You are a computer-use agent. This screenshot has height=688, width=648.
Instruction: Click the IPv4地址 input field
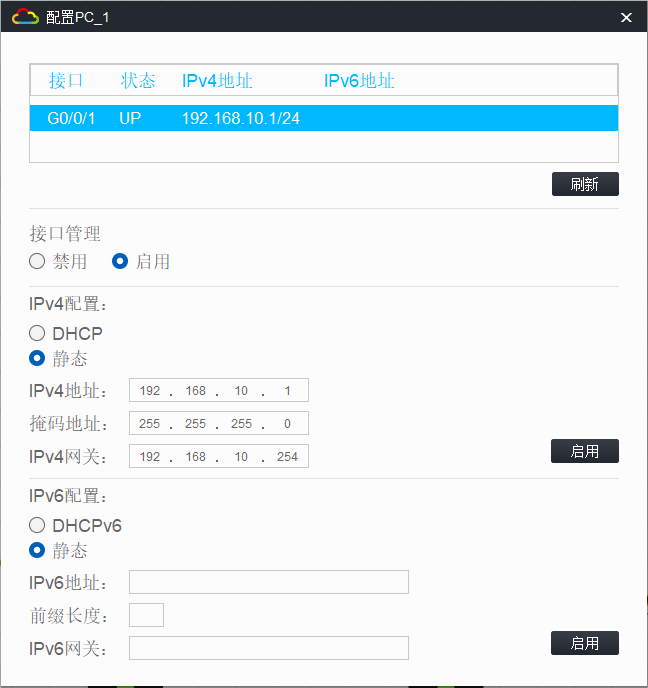(x=219, y=391)
